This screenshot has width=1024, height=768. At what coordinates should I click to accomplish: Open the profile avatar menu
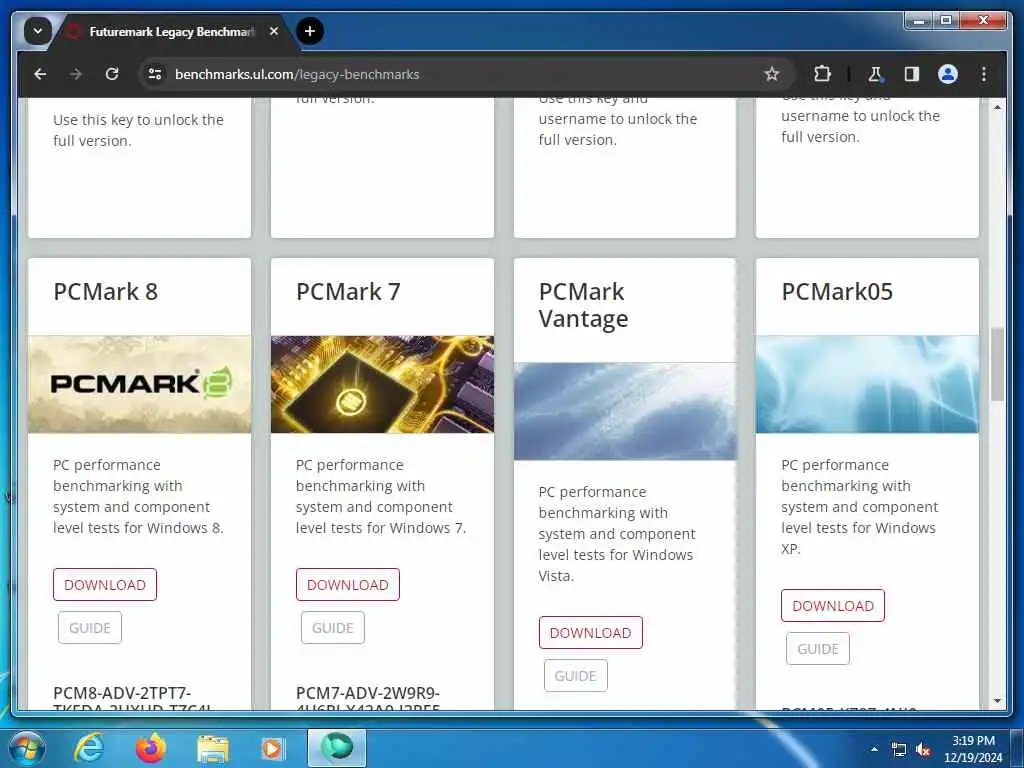(948, 74)
